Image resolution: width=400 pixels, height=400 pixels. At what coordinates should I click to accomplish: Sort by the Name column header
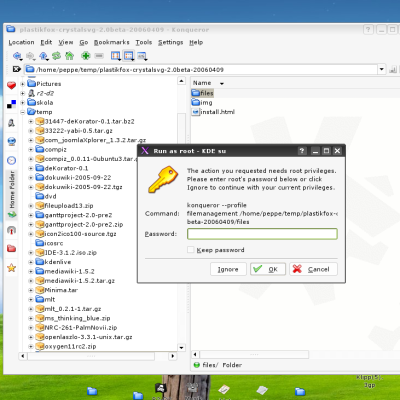202,83
